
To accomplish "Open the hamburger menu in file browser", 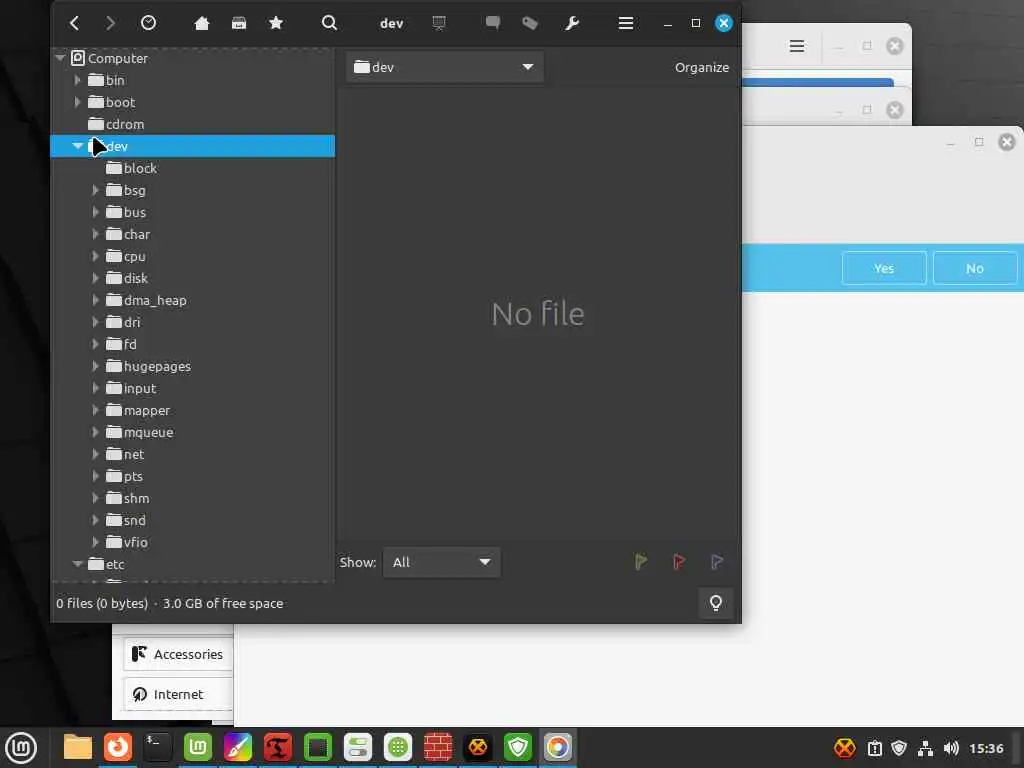I will pyautogui.click(x=626, y=24).
